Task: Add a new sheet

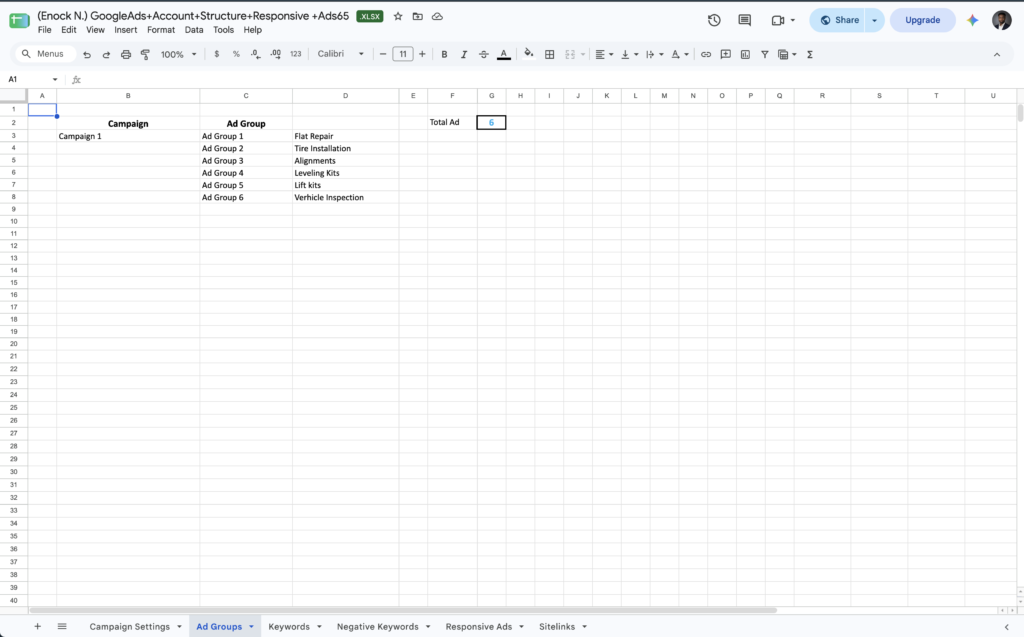Action: click(x=37, y=627)
